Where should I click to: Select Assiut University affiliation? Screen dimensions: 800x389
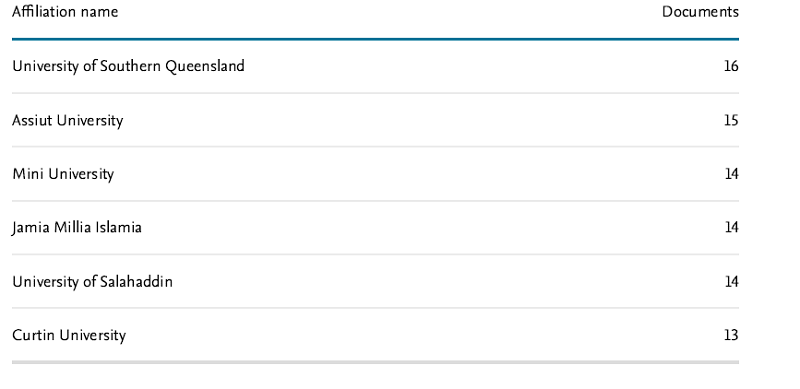(67, 120)
